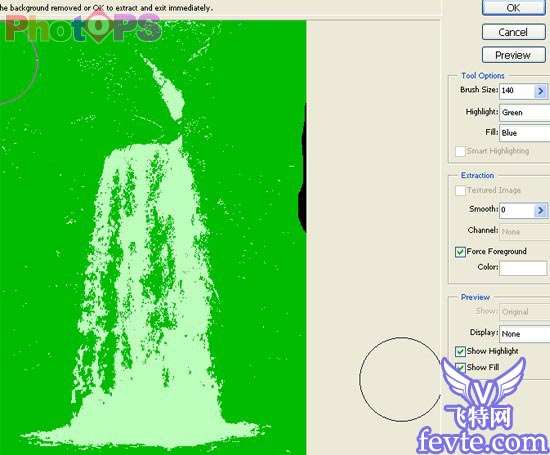
Task: Edit the Smooth value field
Action: (x=517, y=210)
